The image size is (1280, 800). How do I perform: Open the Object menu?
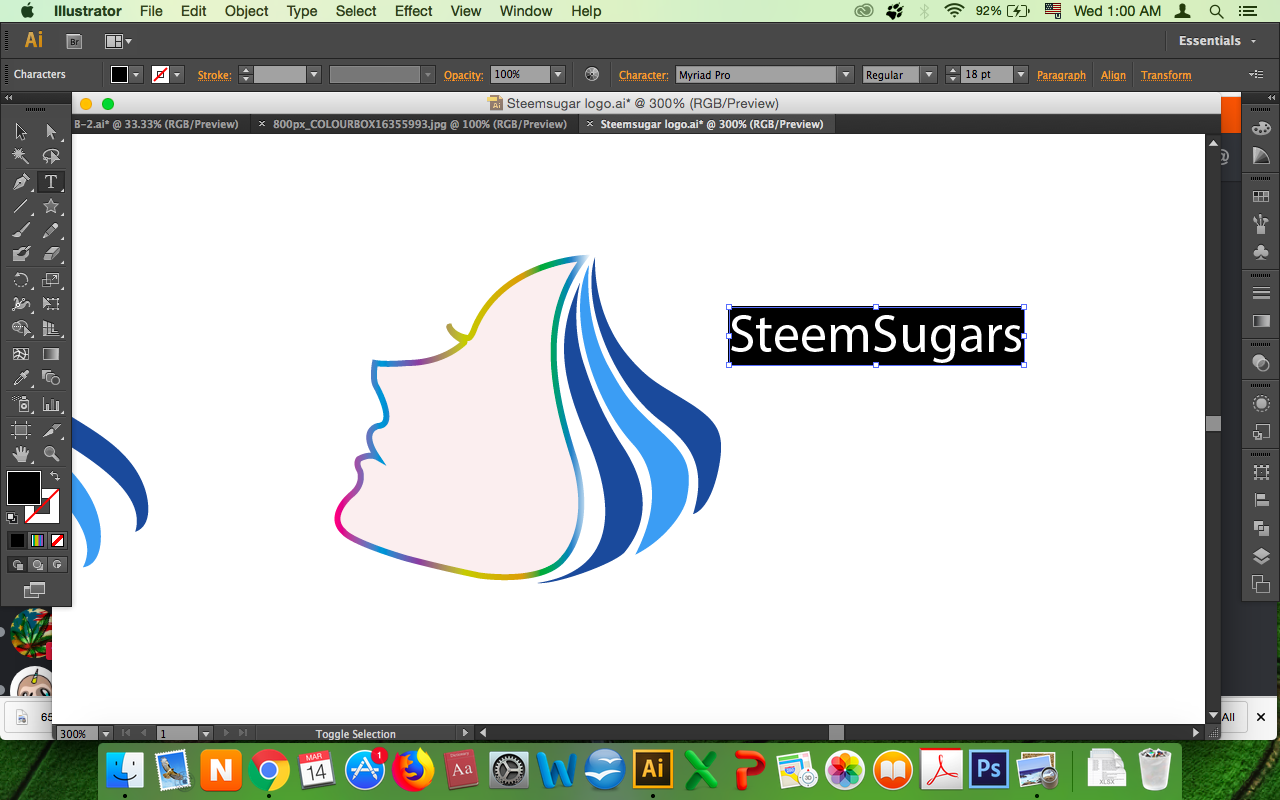coord(246,11)
